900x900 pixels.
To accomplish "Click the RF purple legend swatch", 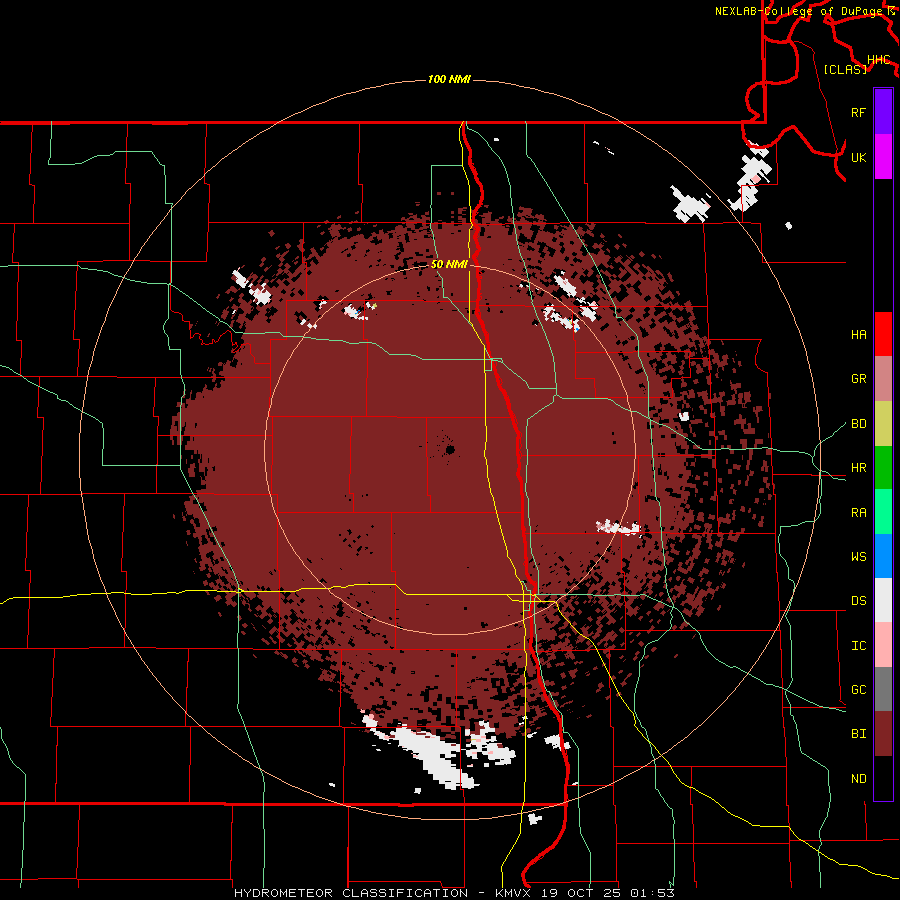I will click(883, 112).
